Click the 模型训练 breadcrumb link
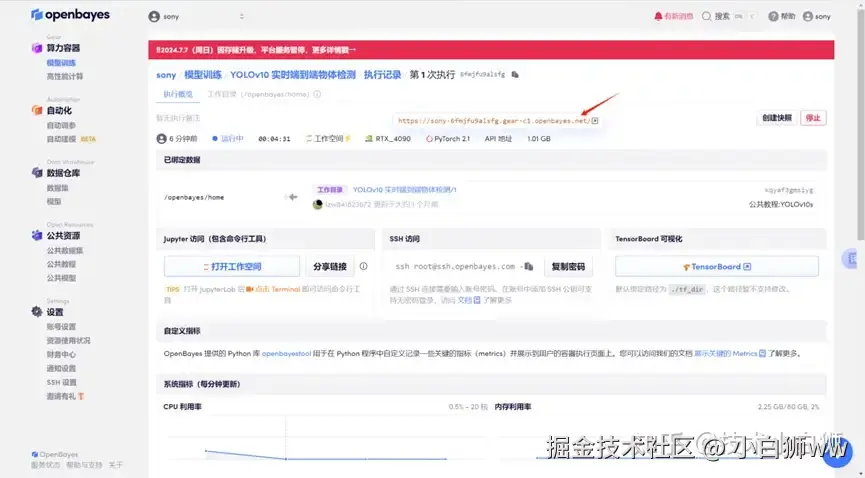 [203, 75]
